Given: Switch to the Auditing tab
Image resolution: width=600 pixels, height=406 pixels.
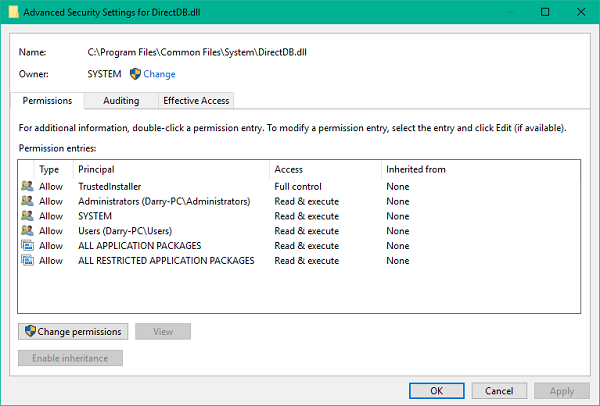Looking at the screenshot, I should (x=121, y=100).
